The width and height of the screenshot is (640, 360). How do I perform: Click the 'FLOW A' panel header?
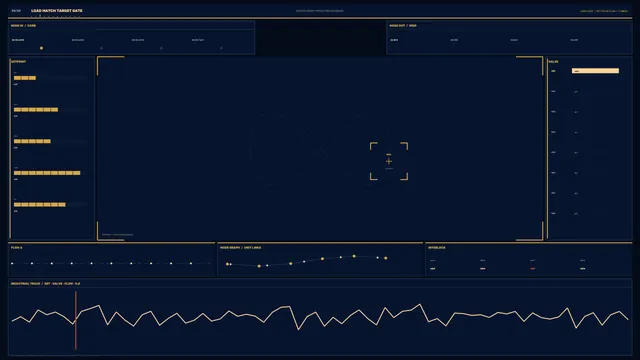[x=17, y=248]
